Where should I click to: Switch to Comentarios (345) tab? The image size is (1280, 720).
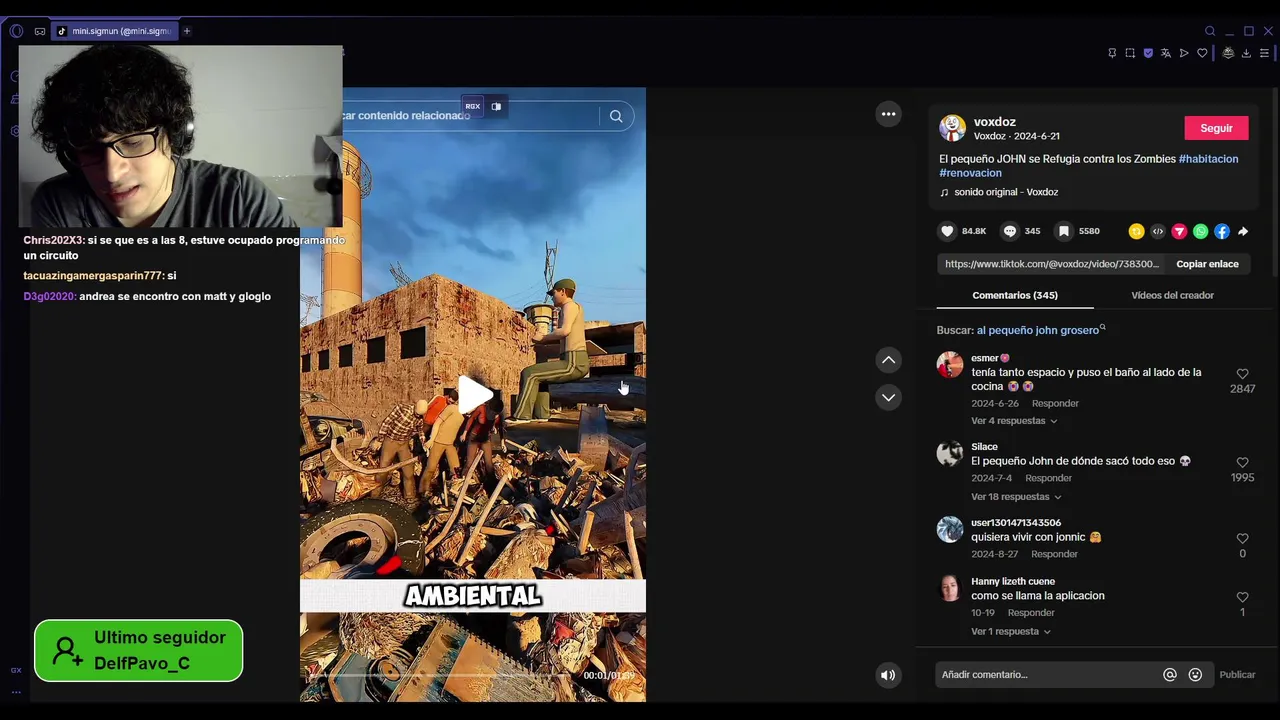click(x=1015, y=295)
